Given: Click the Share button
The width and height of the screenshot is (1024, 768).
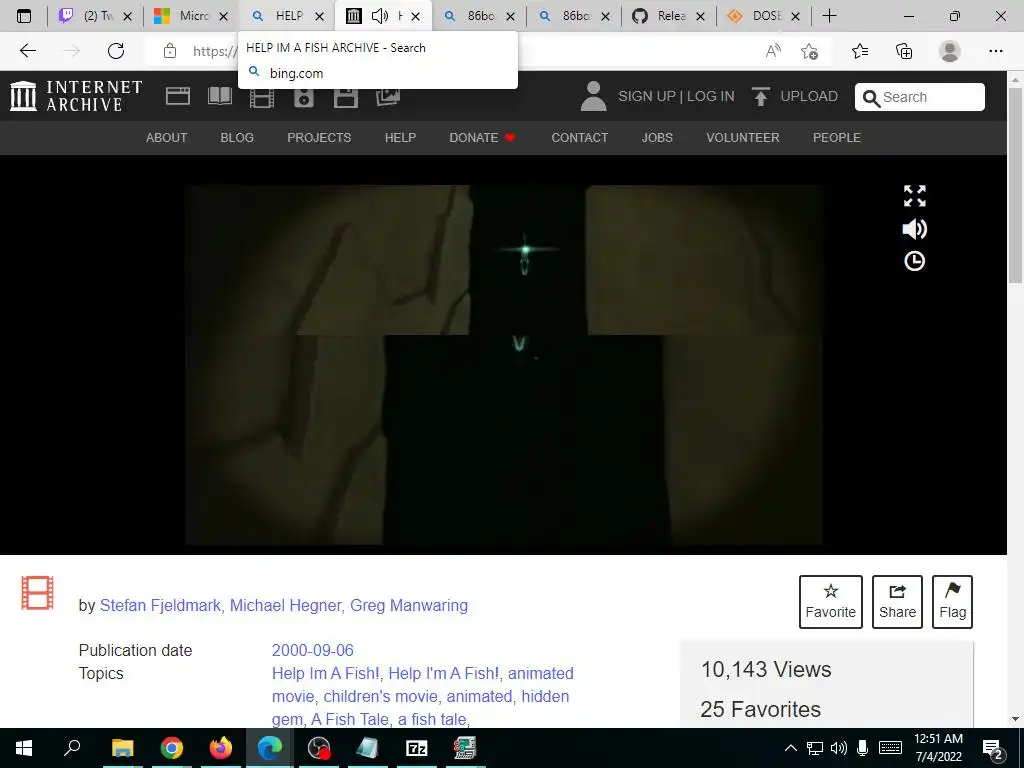Looking at the screenshot, I should (897, 601).
